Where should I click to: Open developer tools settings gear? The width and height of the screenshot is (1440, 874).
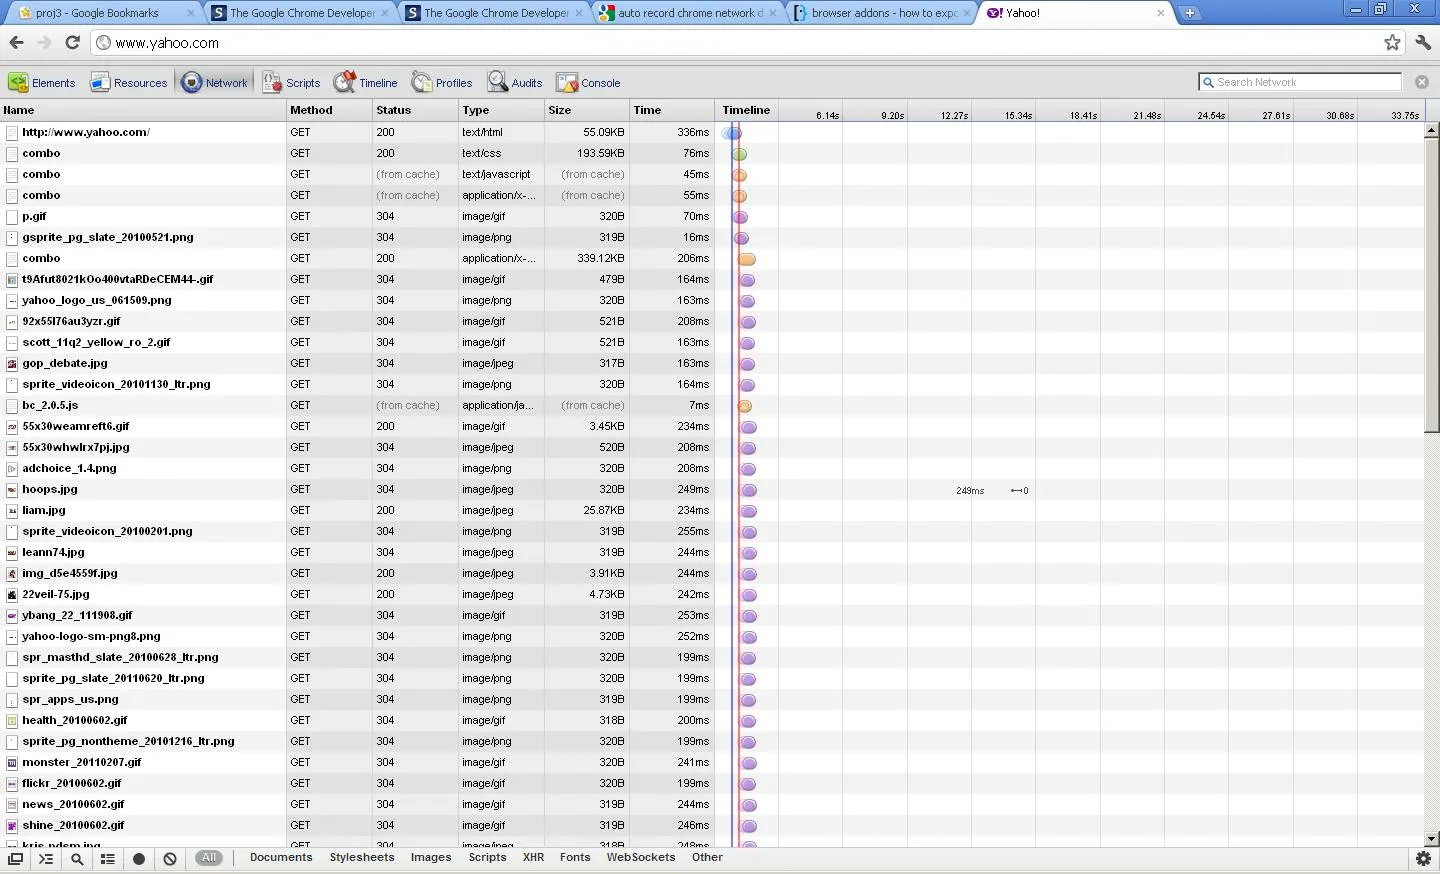1424,859
